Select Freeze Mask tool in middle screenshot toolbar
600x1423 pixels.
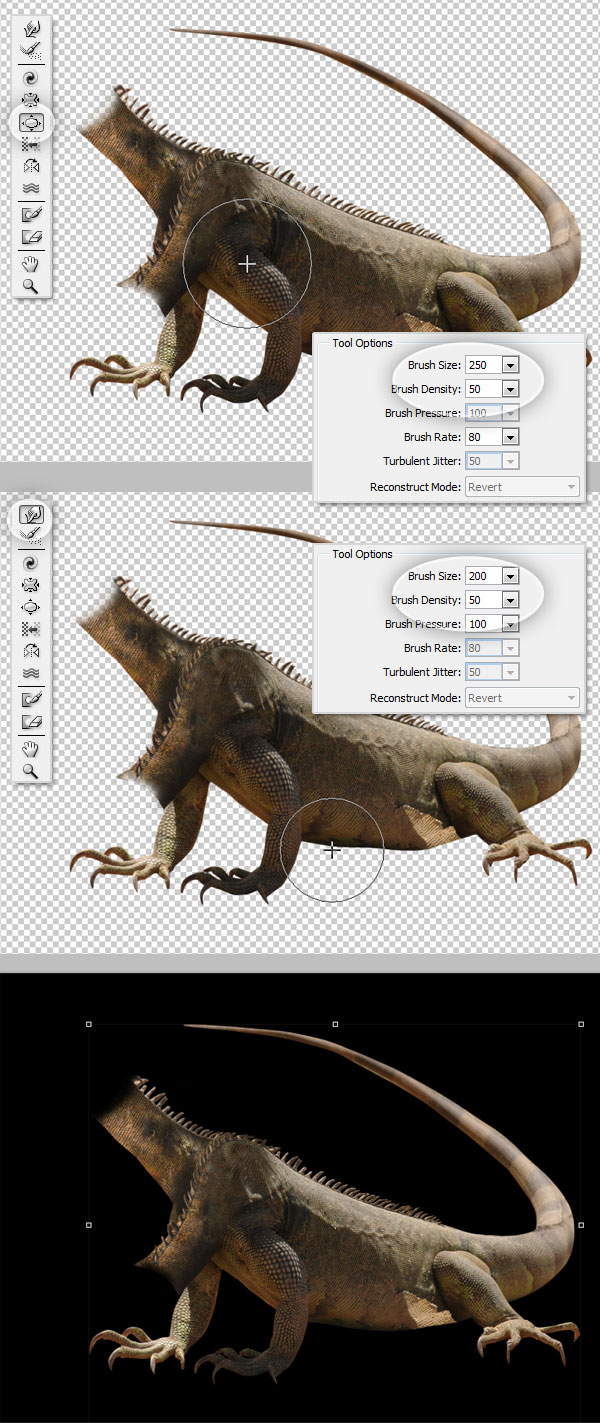31,700
